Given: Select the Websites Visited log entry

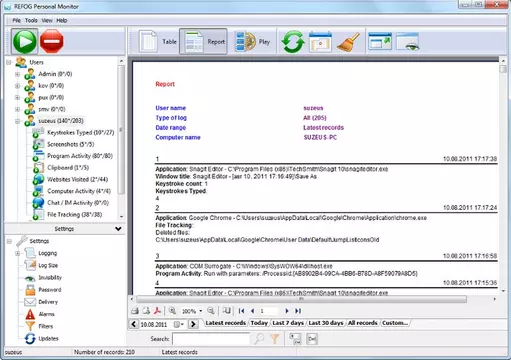Looking at the screenshot, I should [x=77, y=179].
